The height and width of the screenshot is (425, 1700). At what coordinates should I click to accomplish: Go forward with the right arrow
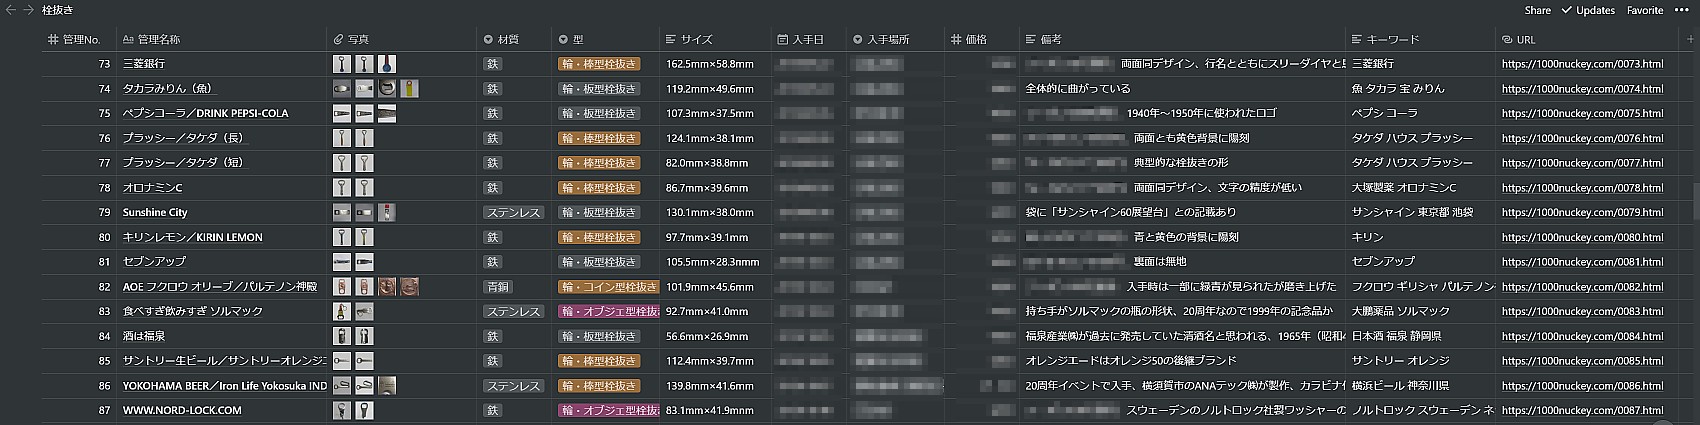[28, 10]
